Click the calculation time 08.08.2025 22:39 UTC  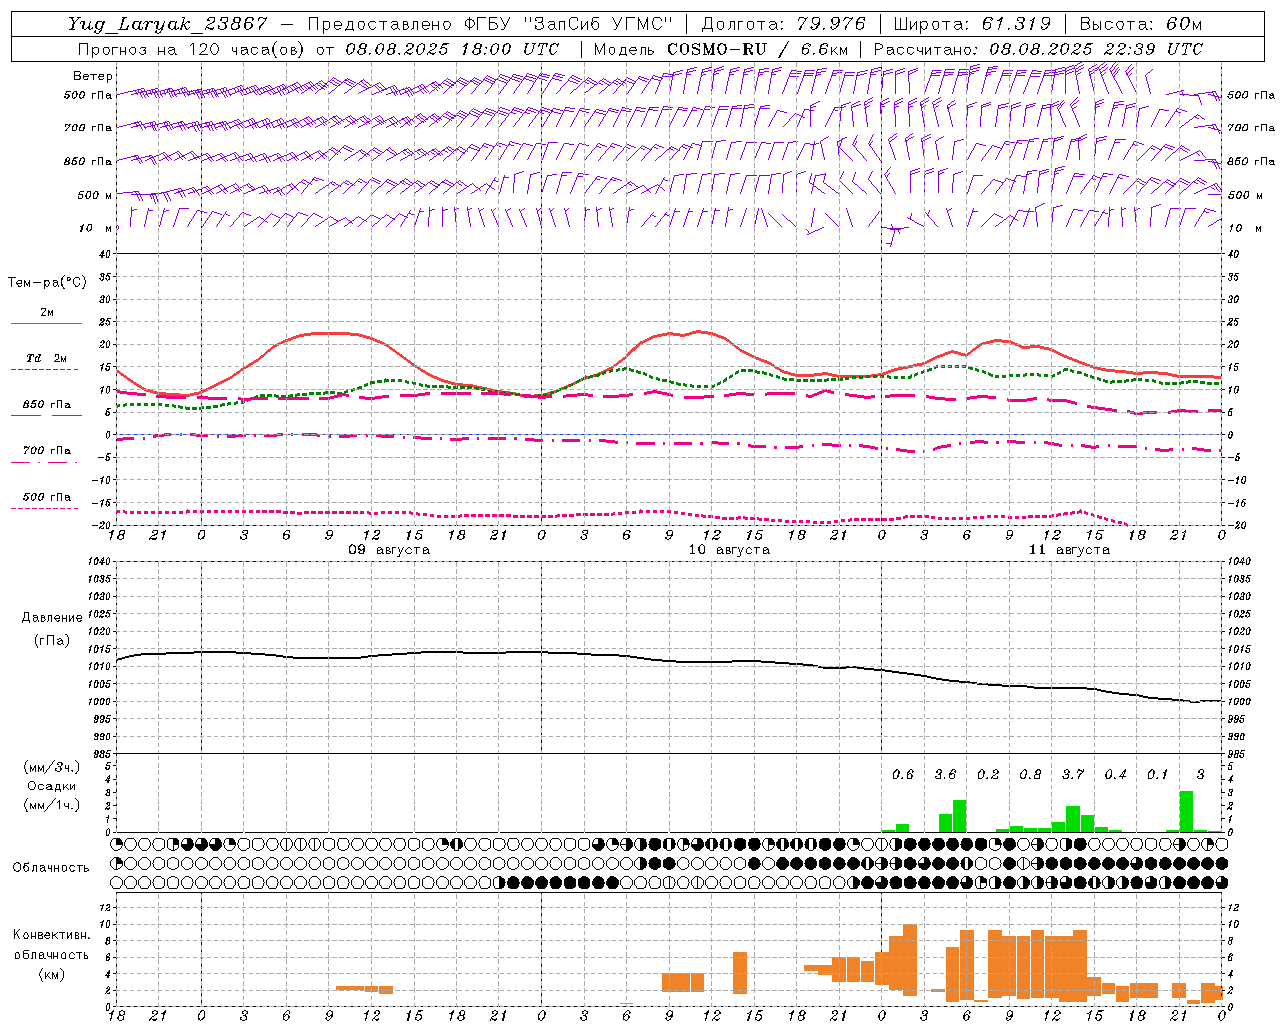point(1096,49)
